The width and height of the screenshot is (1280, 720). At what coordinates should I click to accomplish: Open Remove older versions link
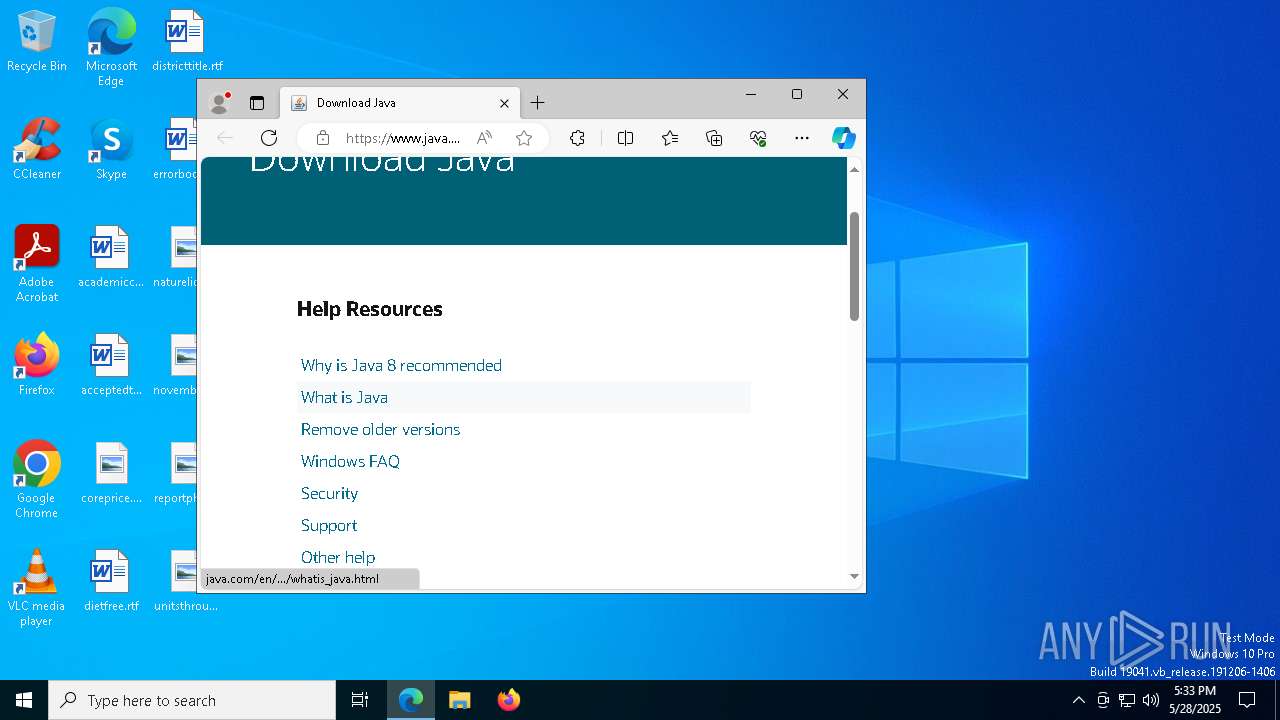tap(381, 429)
